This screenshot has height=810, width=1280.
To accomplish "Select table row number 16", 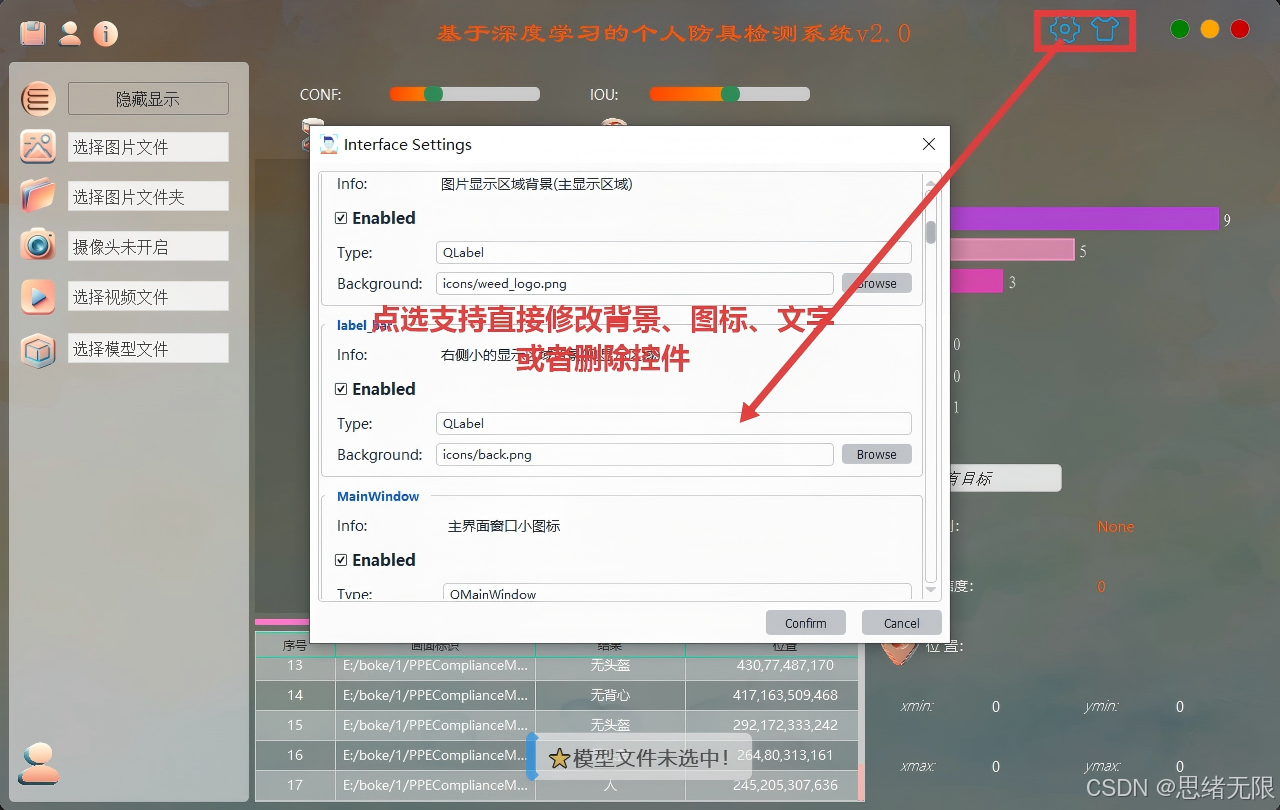I will (x=556, y=755).
